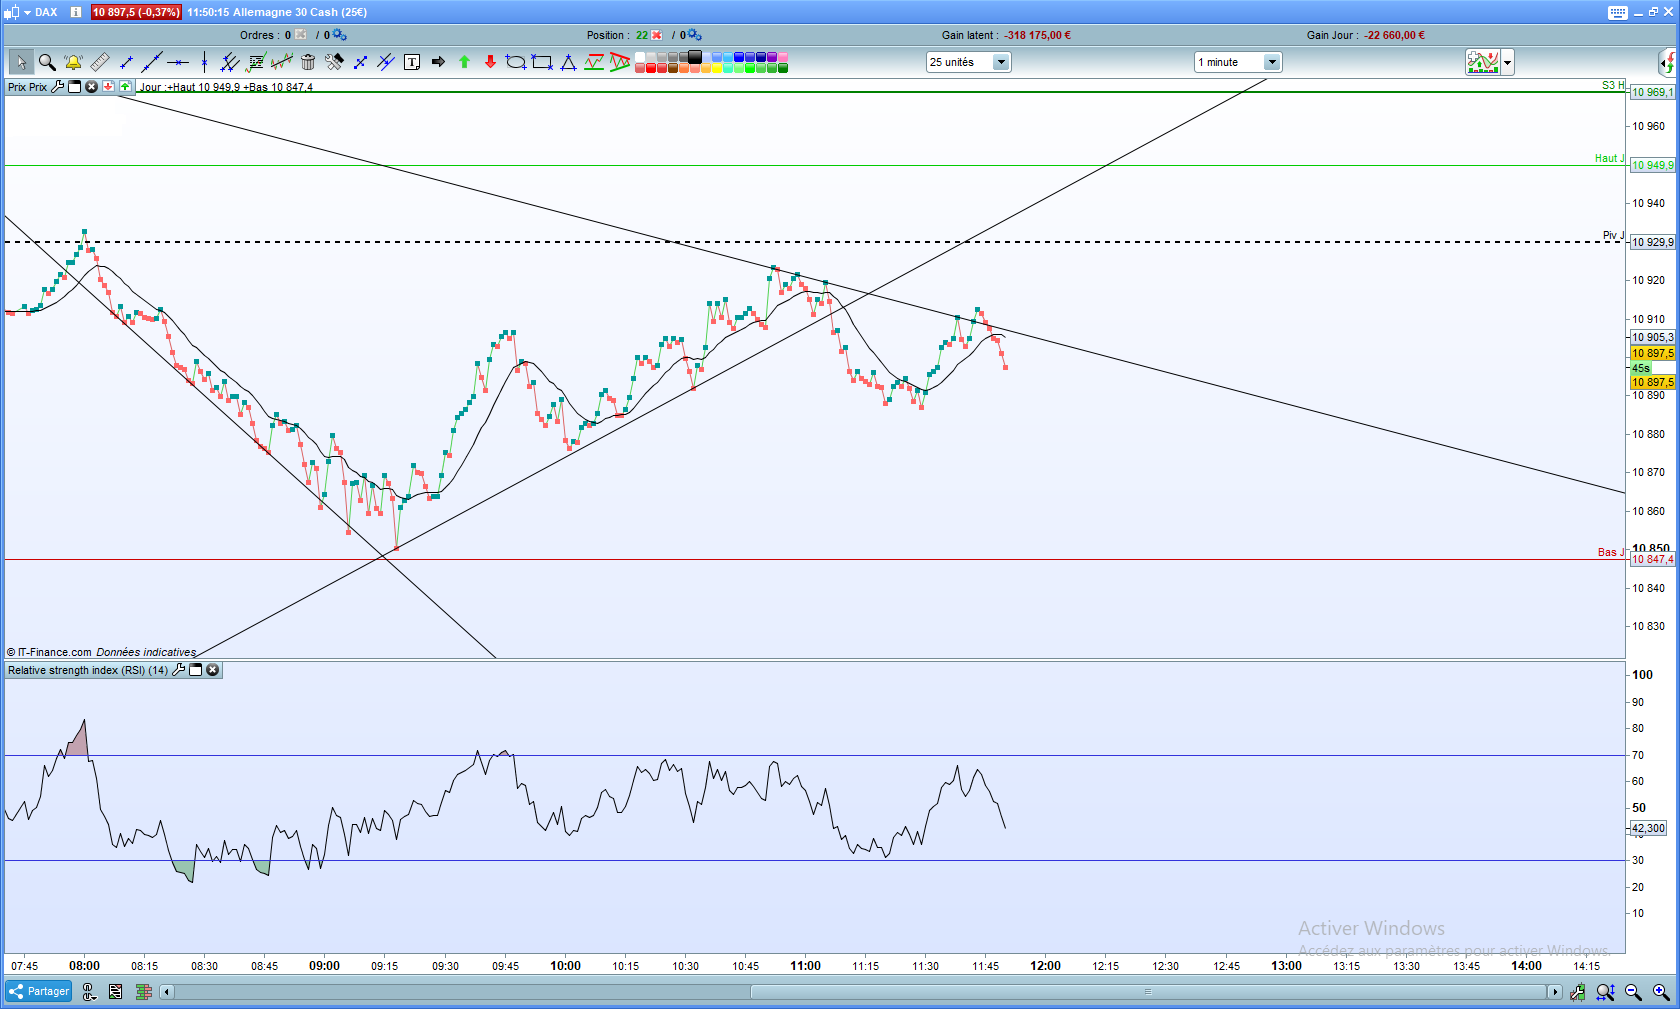Pick the pink color swatch
Screen dimensions: 1680x1009
tap(783, 57)
